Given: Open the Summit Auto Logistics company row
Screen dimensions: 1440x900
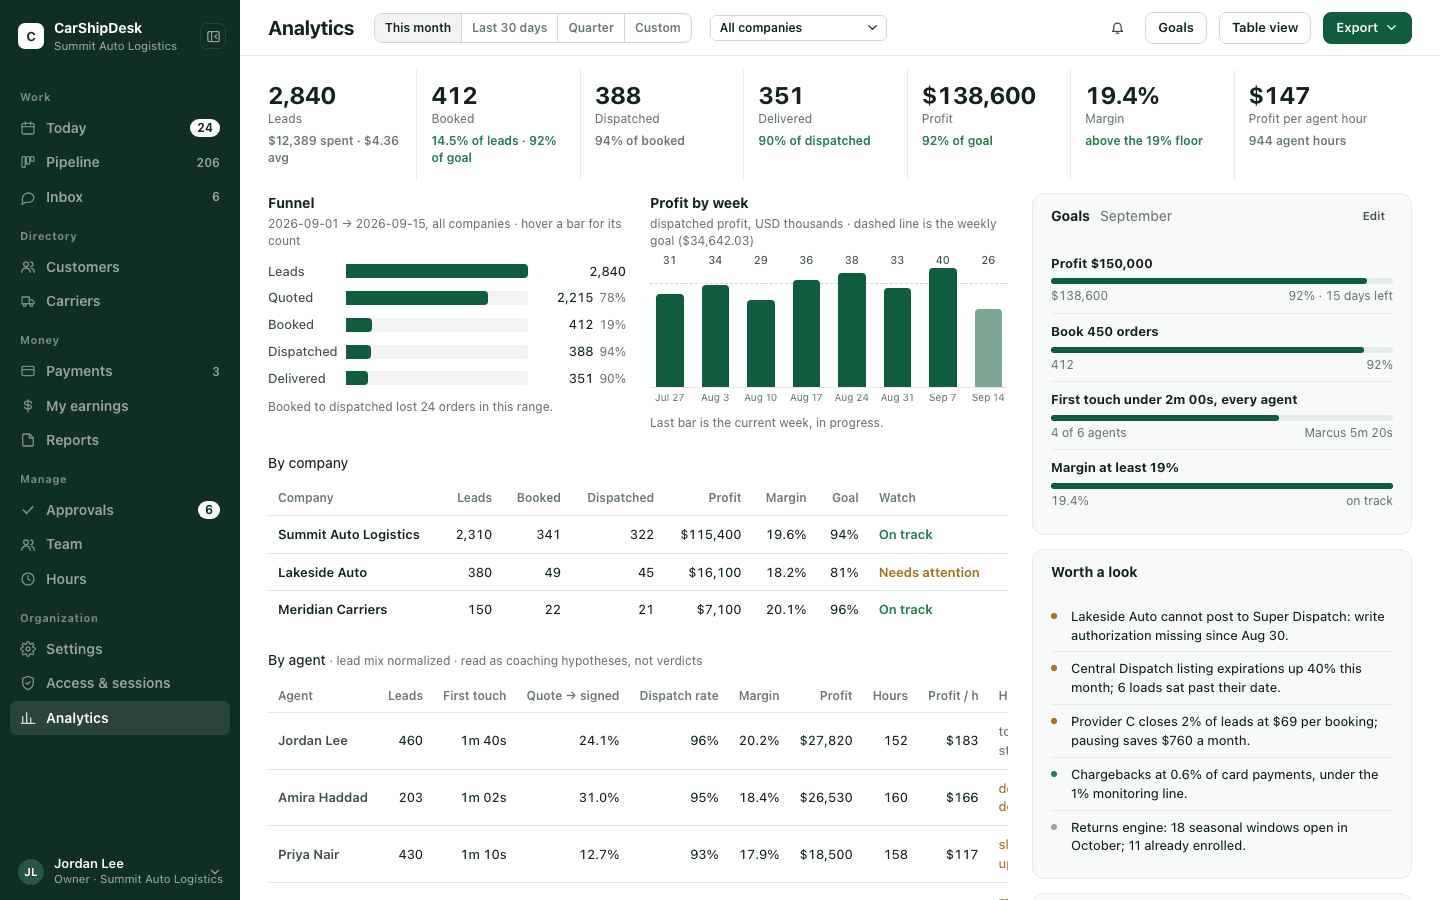Looking at the screenshot, I should pos(638,535).
